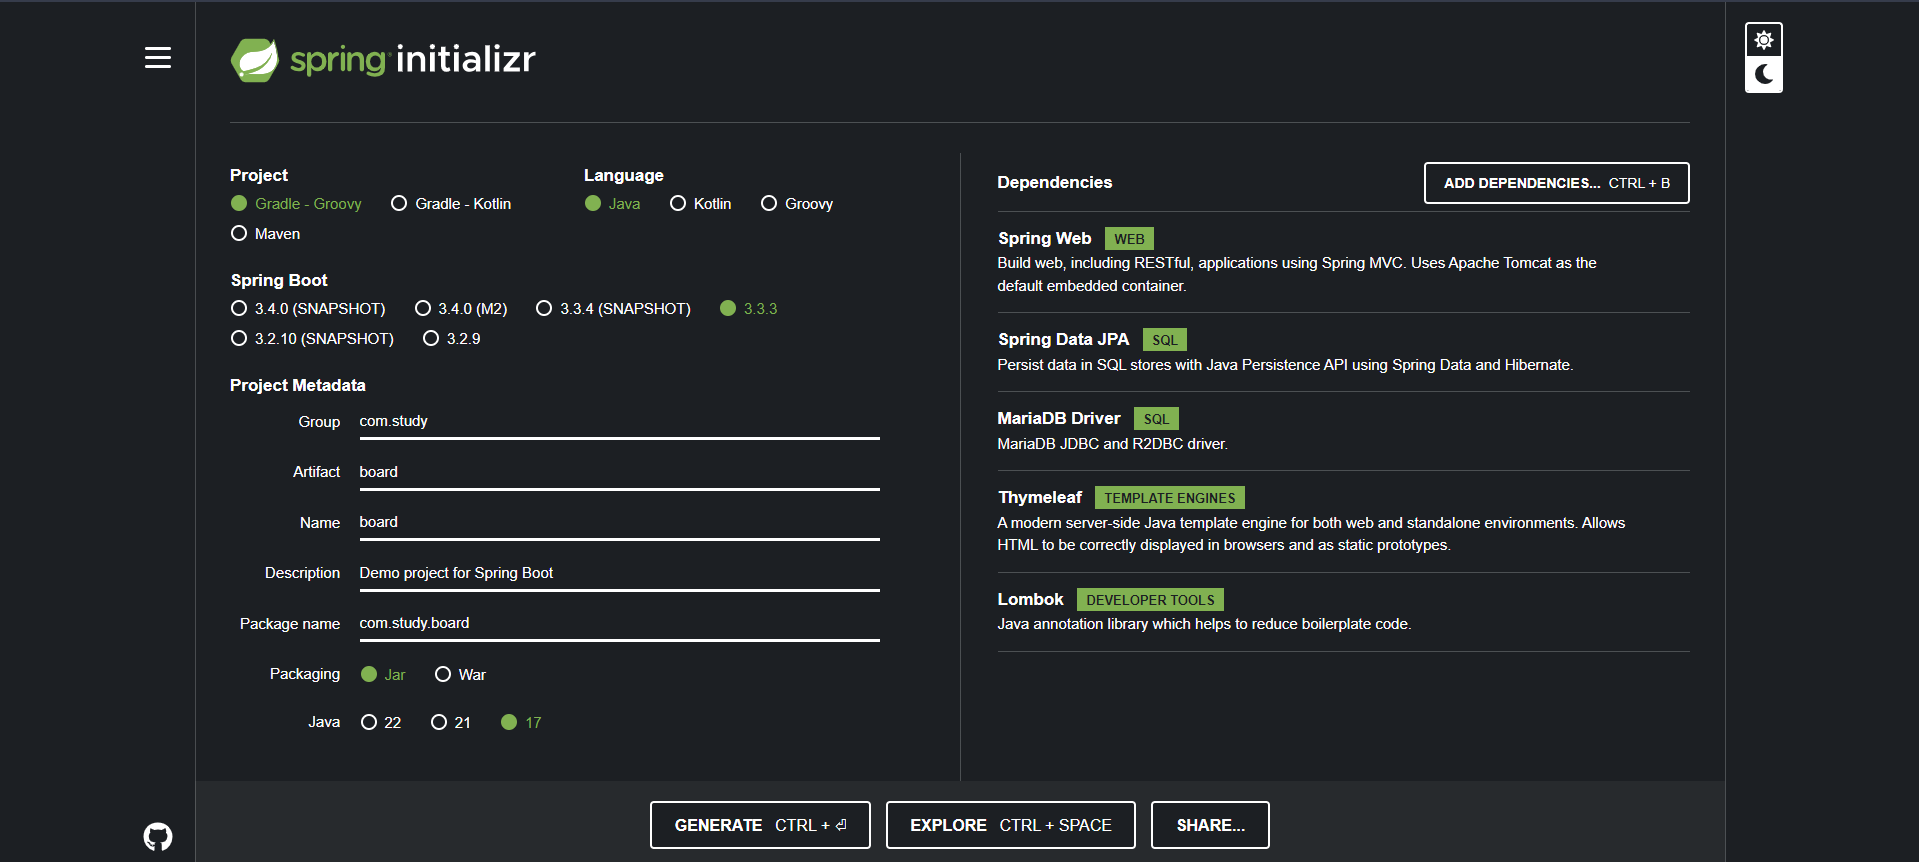The width and height of the screenshot is (1919, 862).
Task: Click the Spring Boot heading
Action: coord(279,280)
